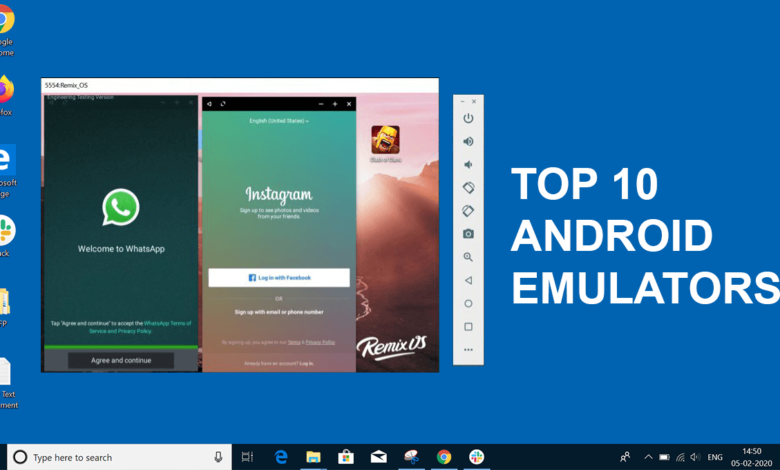
Task: Click fullscreen expand icon in Instagram window titlebar
Action: pos(223,104)
